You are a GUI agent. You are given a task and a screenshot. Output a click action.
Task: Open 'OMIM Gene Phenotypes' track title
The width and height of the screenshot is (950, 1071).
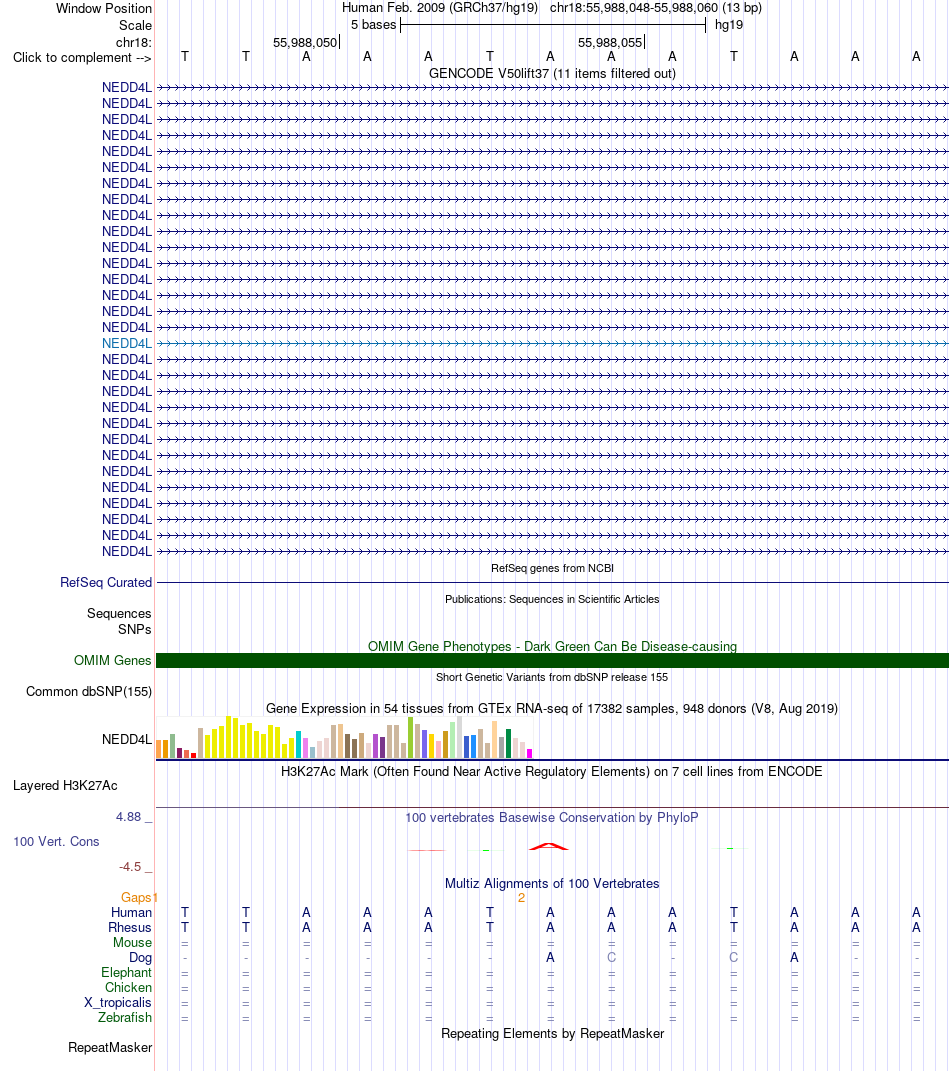pyautogui.click(x=553, y=646)
